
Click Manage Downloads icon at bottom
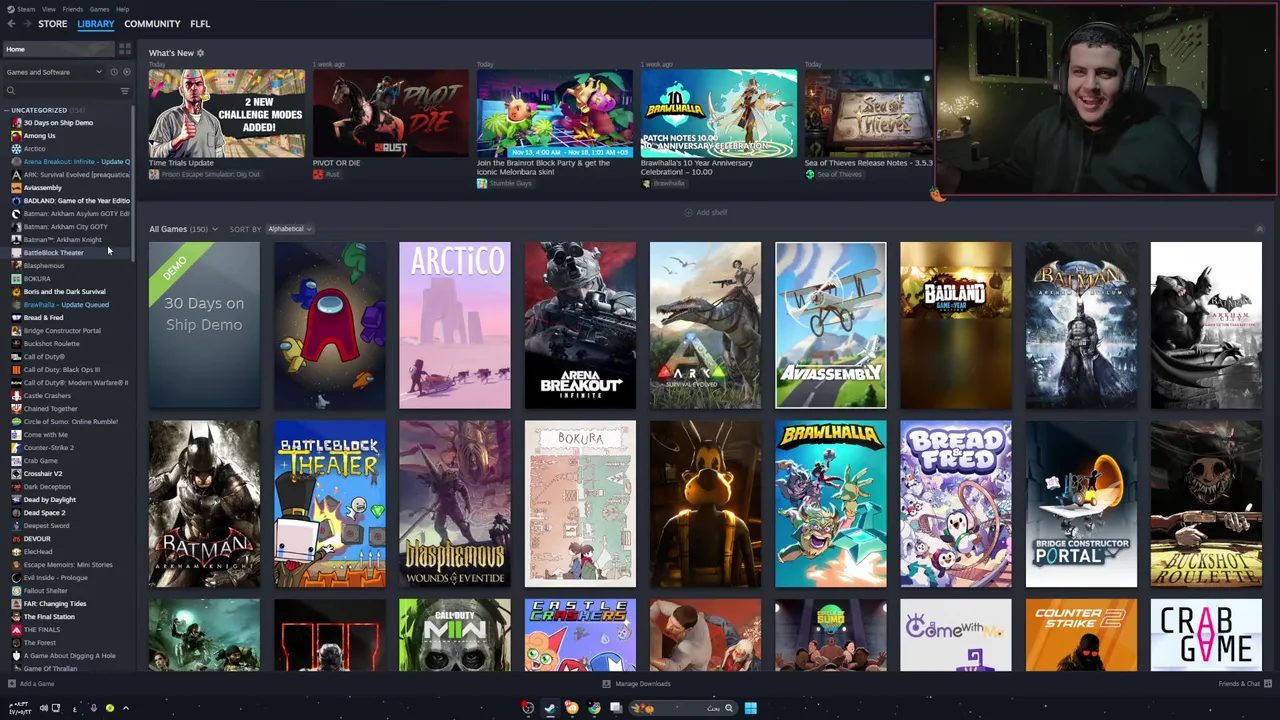point(606,684)
